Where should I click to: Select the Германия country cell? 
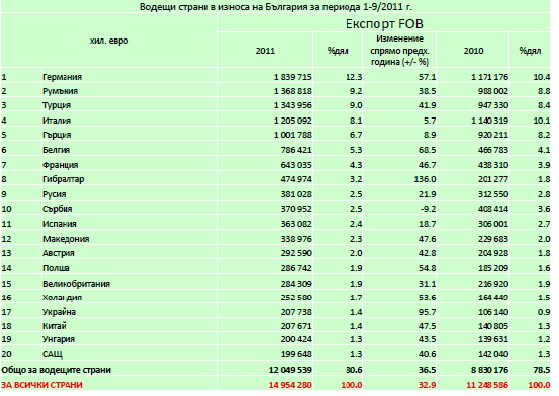[62, 77]
